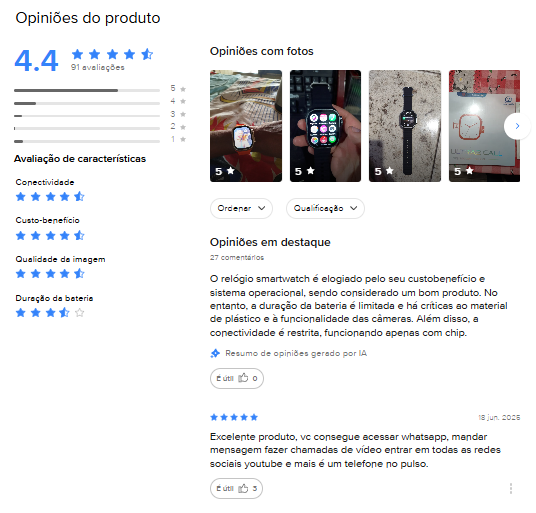The width and height of the screenshot is (536, 513).
Task: Open the watch-on-granite review photo
Action: [405, 126]
